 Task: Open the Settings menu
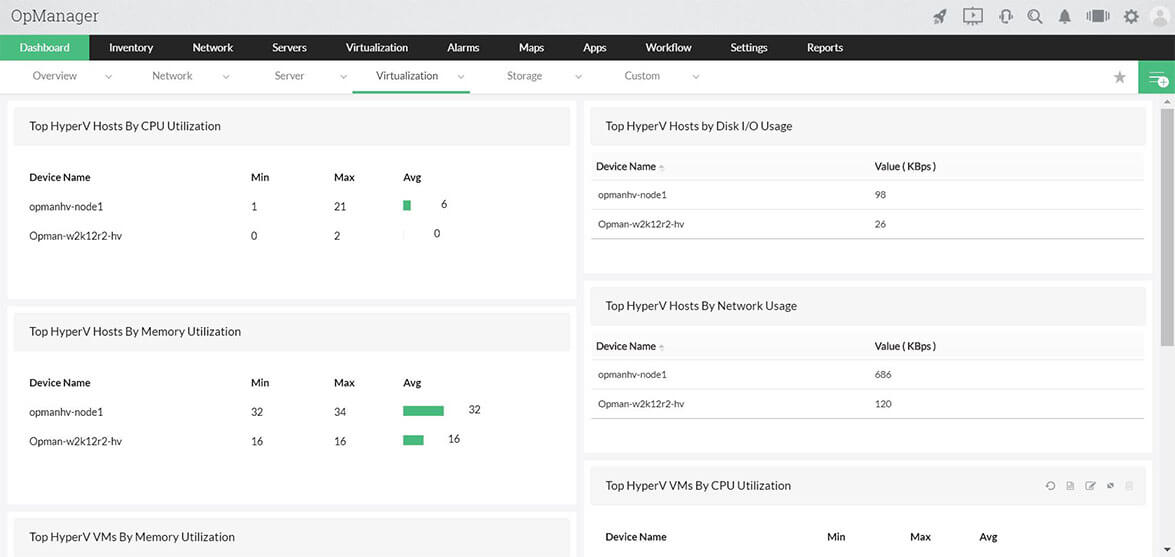pos(749,47)
